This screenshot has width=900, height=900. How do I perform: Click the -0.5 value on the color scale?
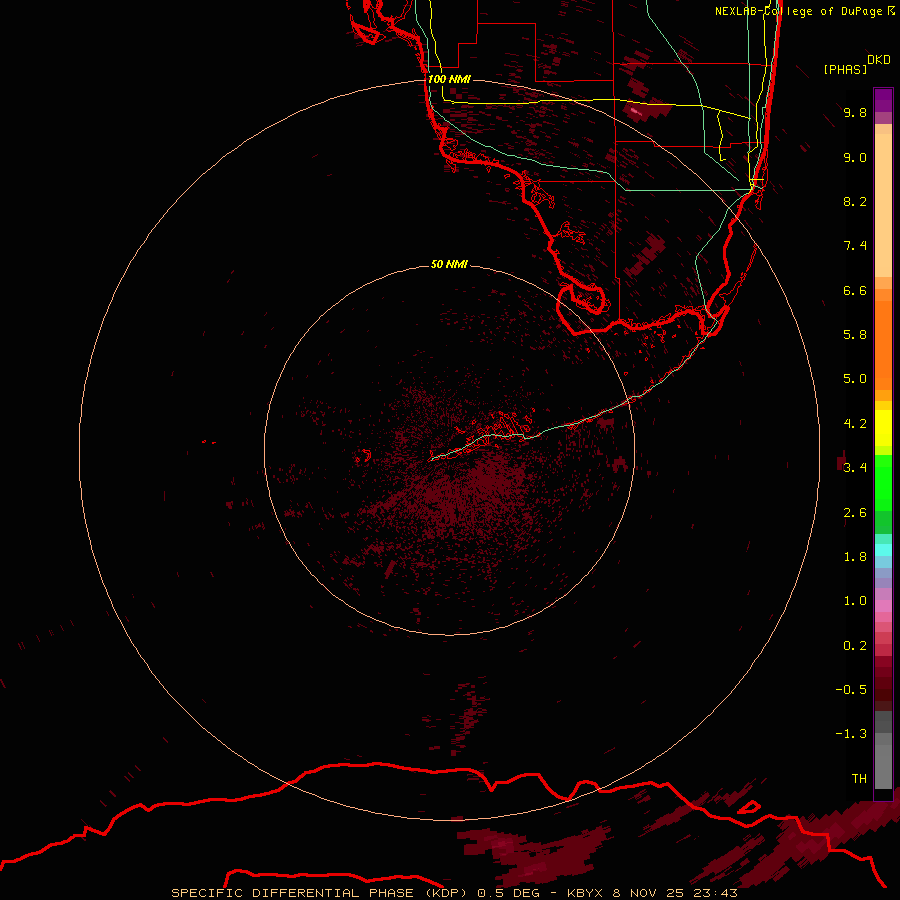tap(851, 690)
